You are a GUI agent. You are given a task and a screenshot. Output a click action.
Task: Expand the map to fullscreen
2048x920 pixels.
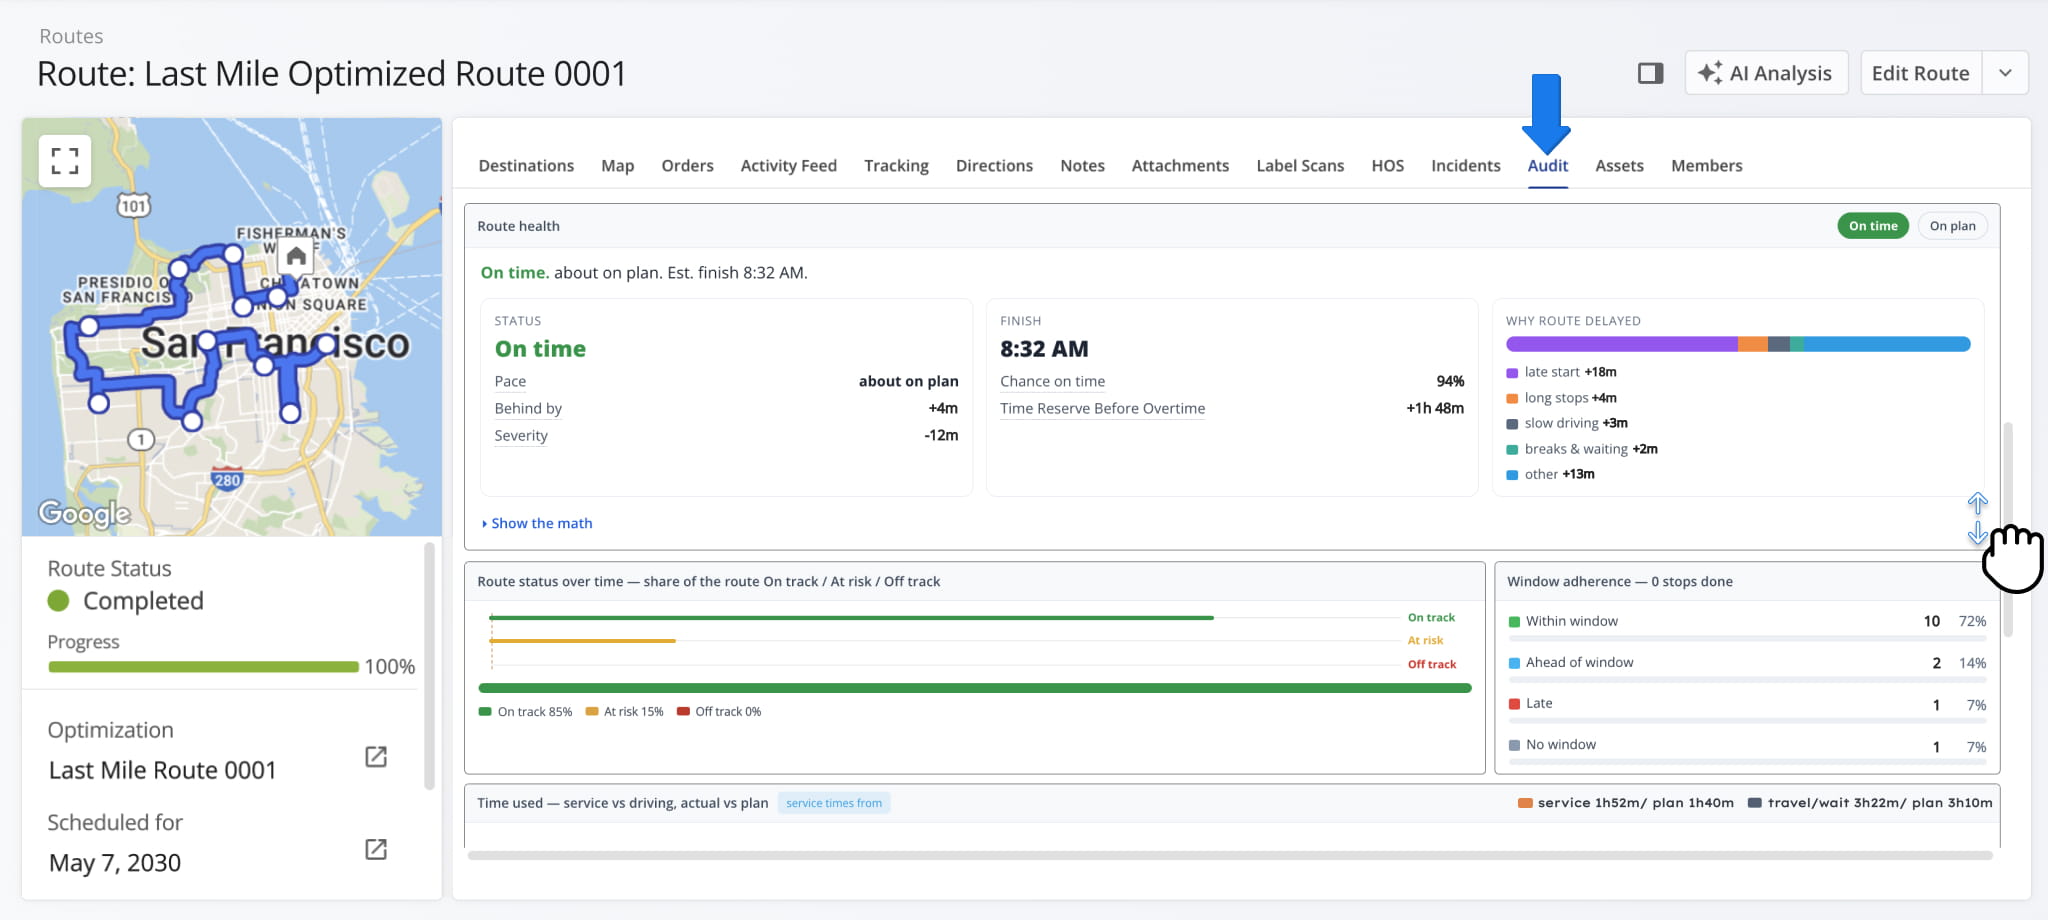click(65, 161)
